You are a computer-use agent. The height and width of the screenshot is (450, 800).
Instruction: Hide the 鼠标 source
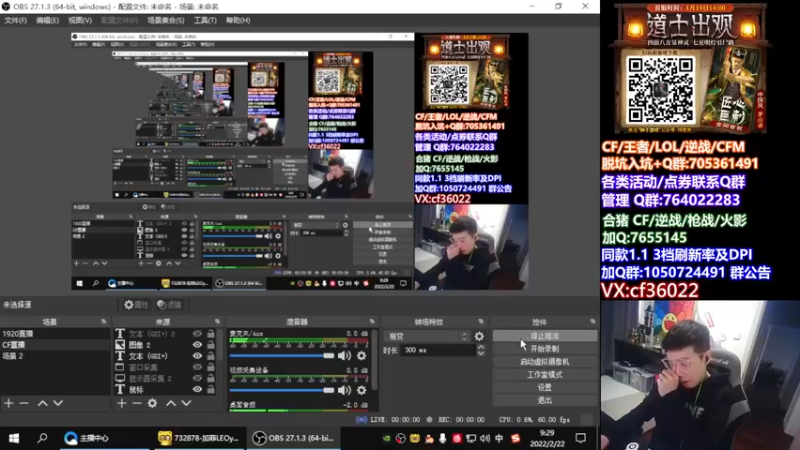click(197, 389)
